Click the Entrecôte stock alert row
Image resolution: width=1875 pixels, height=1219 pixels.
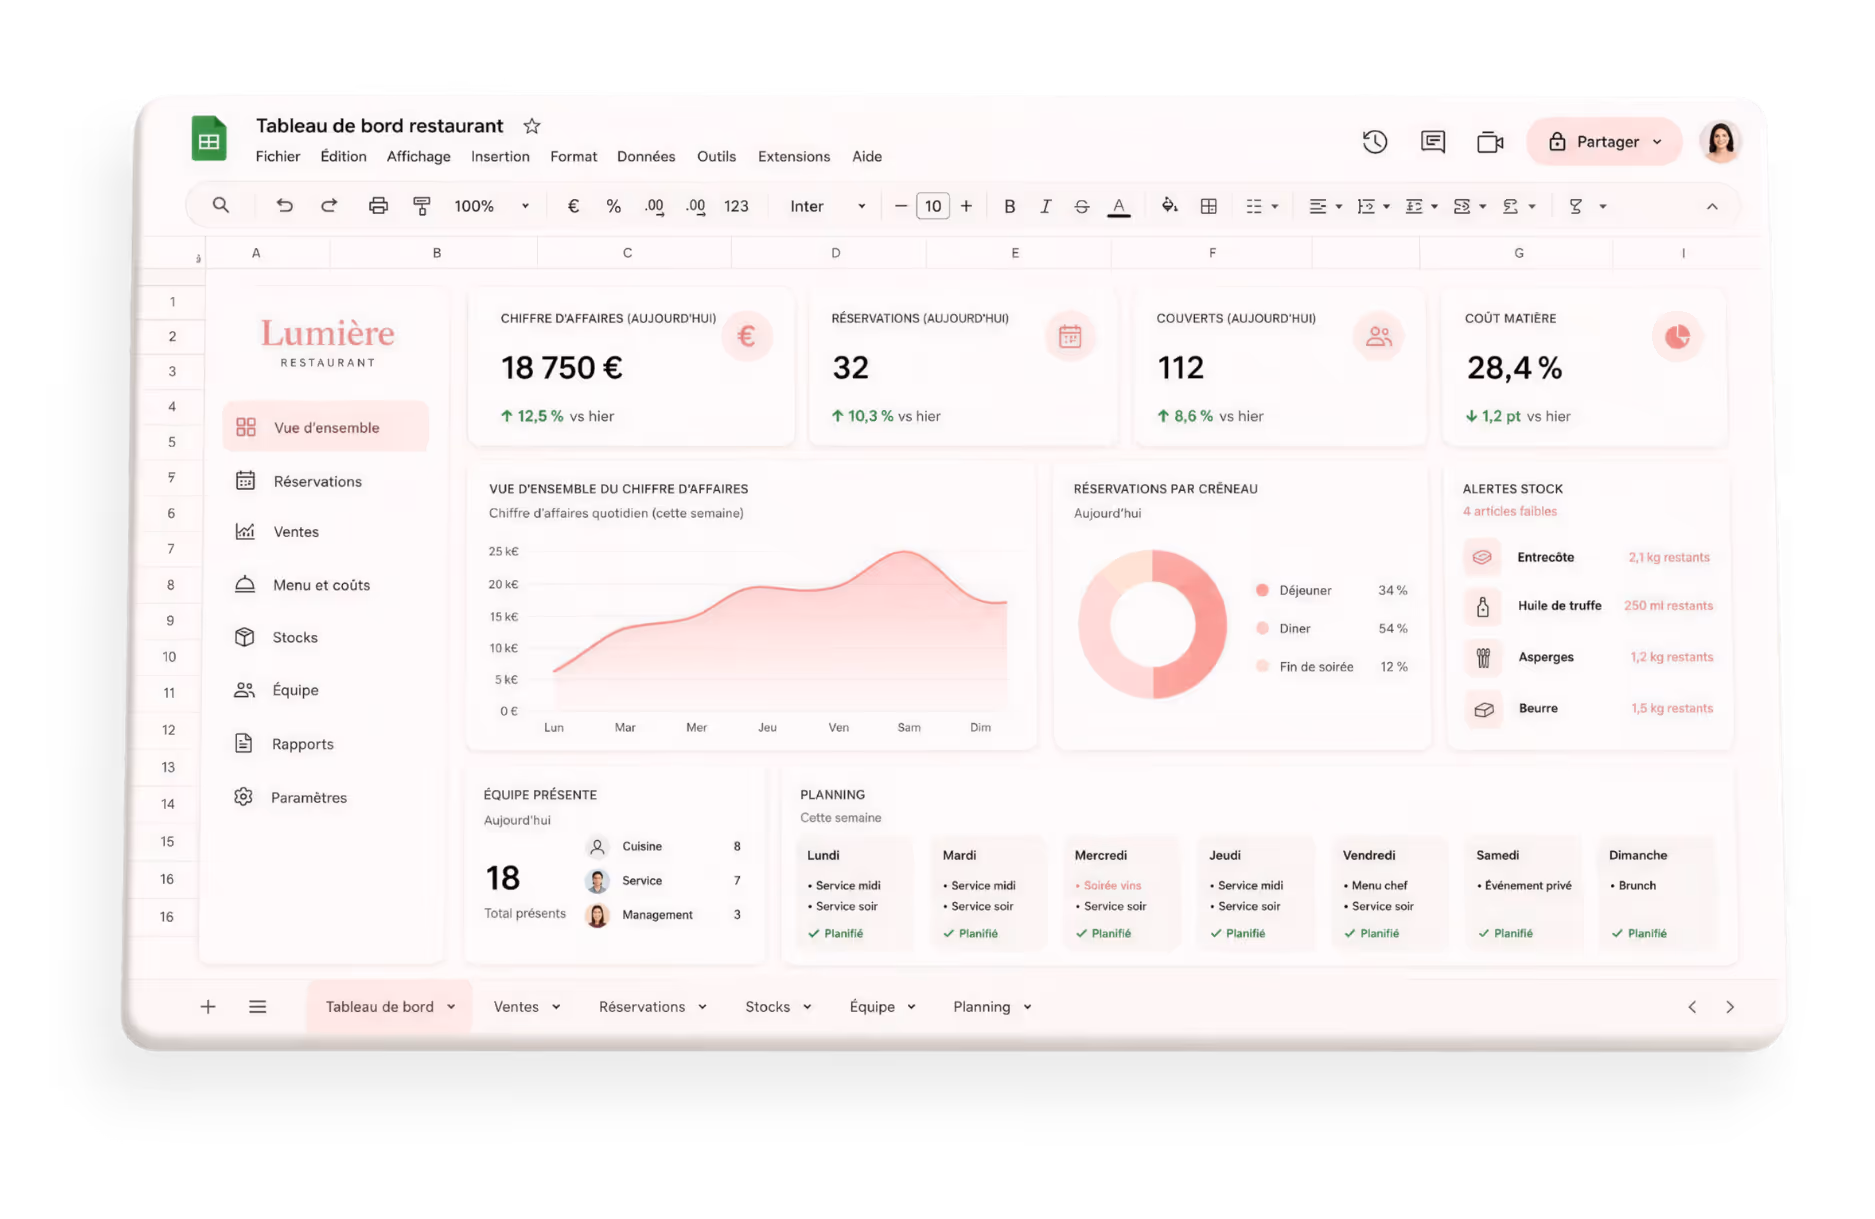tap(1589, 557)
